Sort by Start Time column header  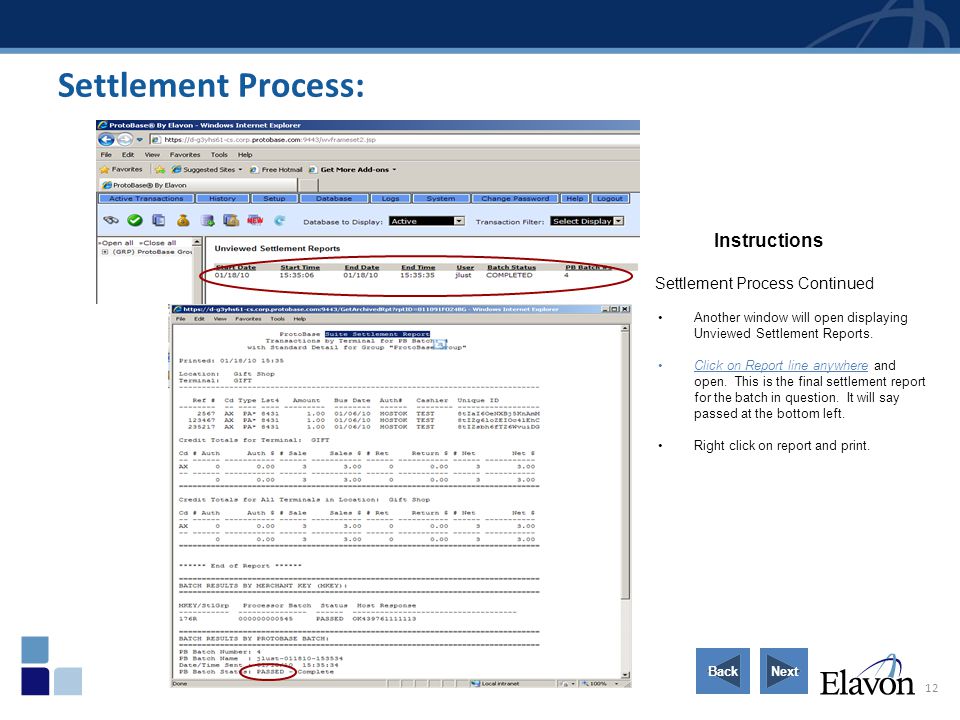point(300,268)
